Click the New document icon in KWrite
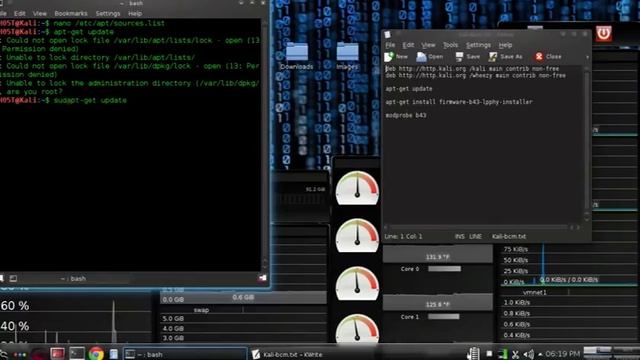The width and height of the screenshot is (640, 360). (x=389, y=56)
